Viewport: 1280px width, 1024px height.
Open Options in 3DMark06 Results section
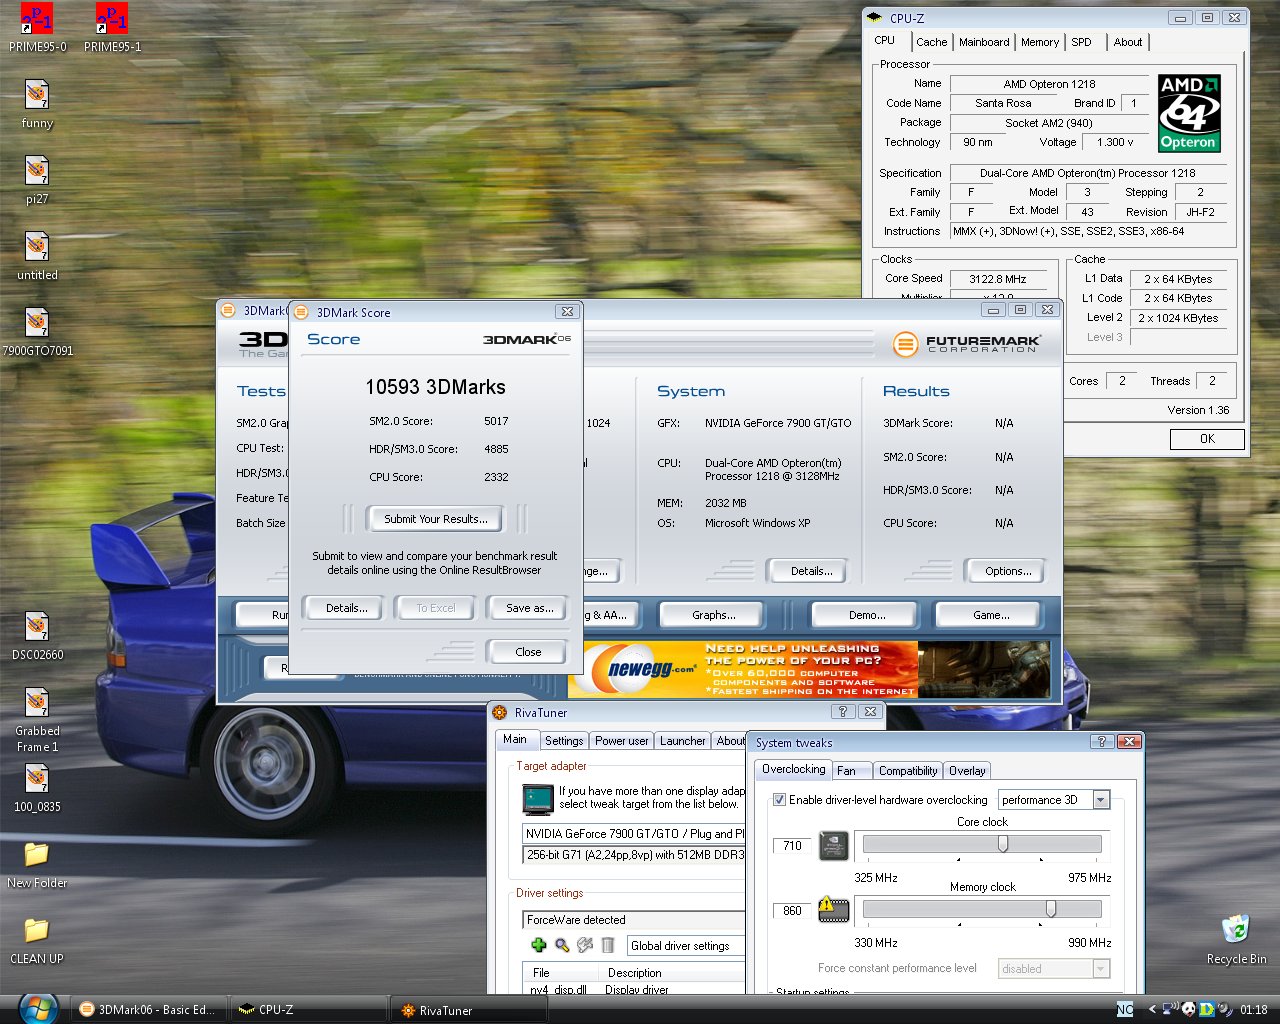click(1008, 571)
